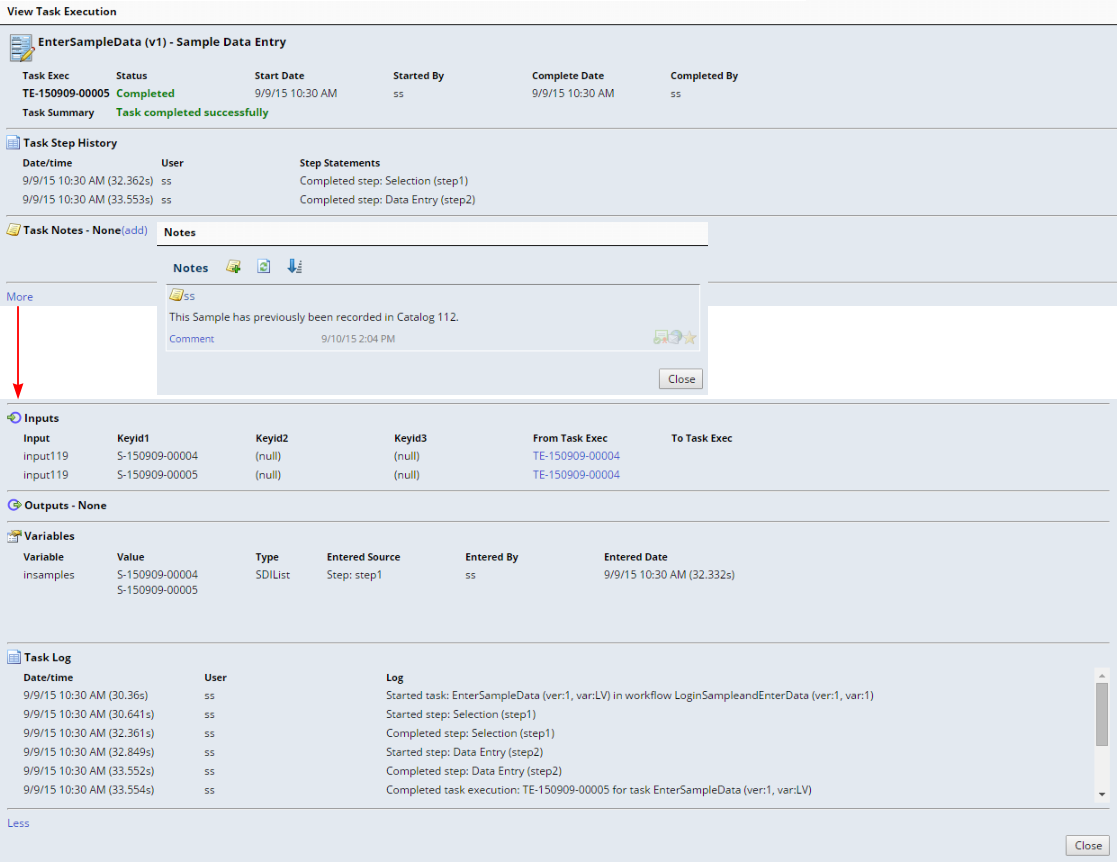
Task: Click the note text about Catalog 112
Action: coord(314,317)
